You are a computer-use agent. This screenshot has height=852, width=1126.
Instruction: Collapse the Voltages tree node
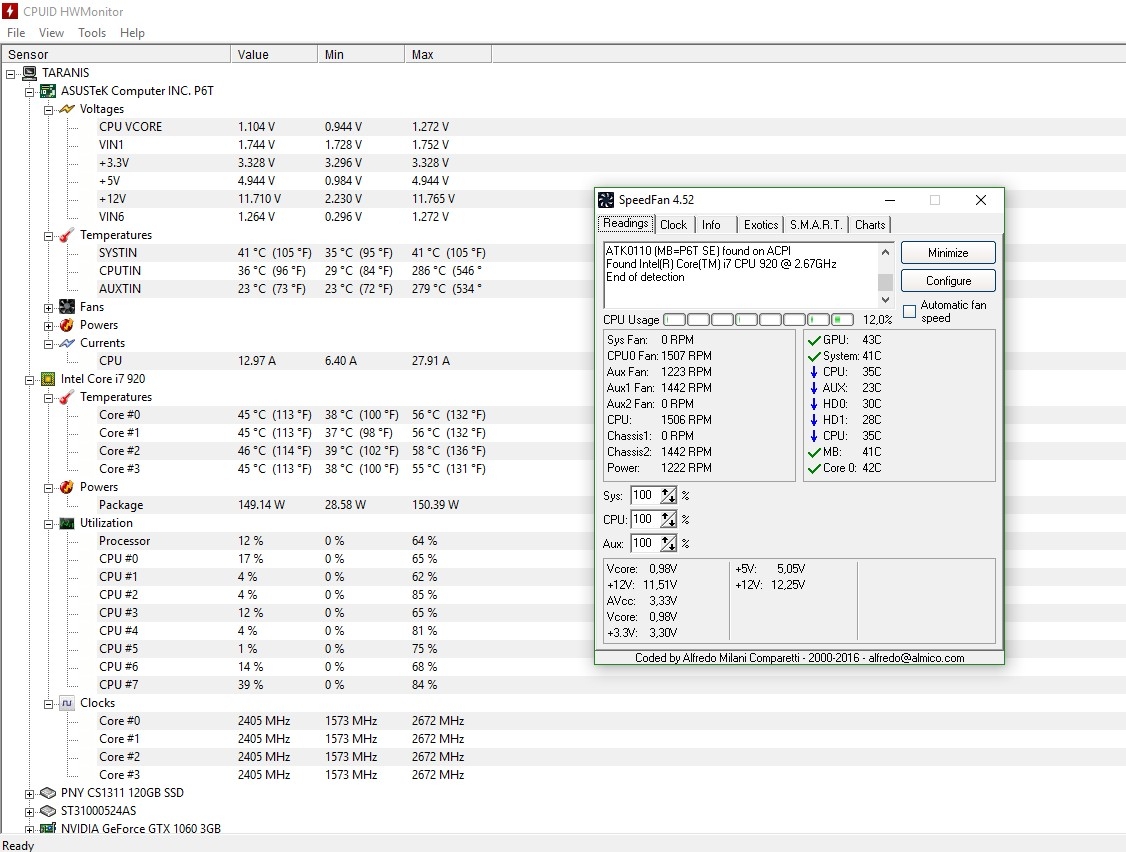pyautogui.click(x=48, y=109)
